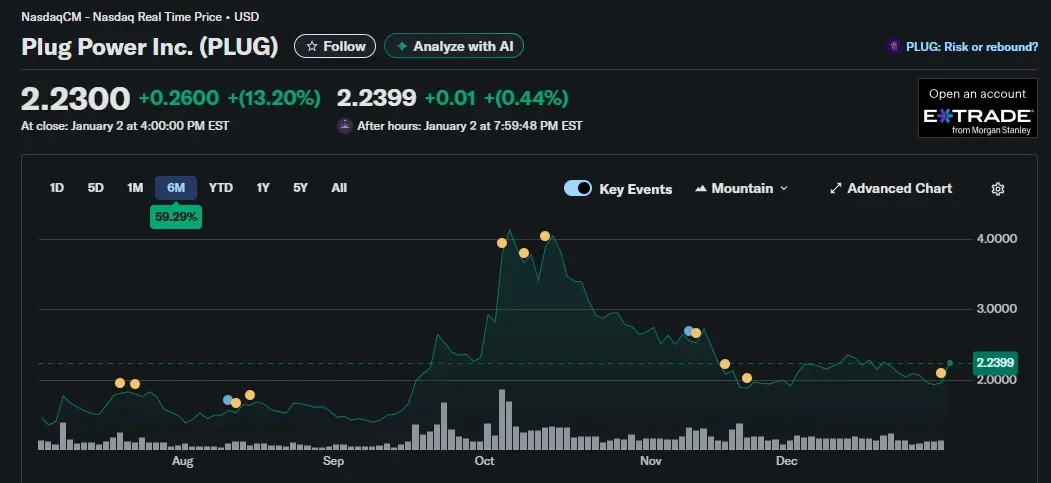The width and height of the screenshot is (1051, 483).
Task: Click the Plug Power Inc. (PLUG) title
Action: [x=149, y=47]
